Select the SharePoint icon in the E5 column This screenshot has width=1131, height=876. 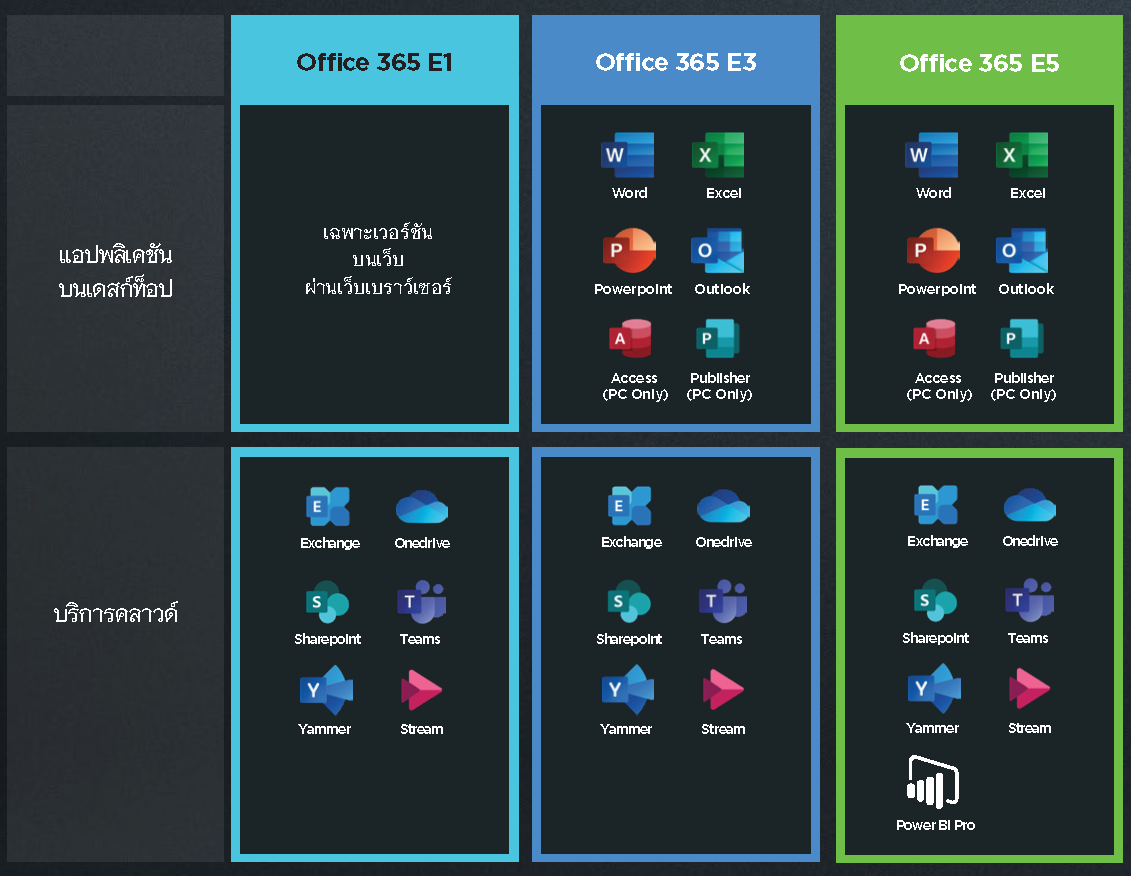pos(935,600)
